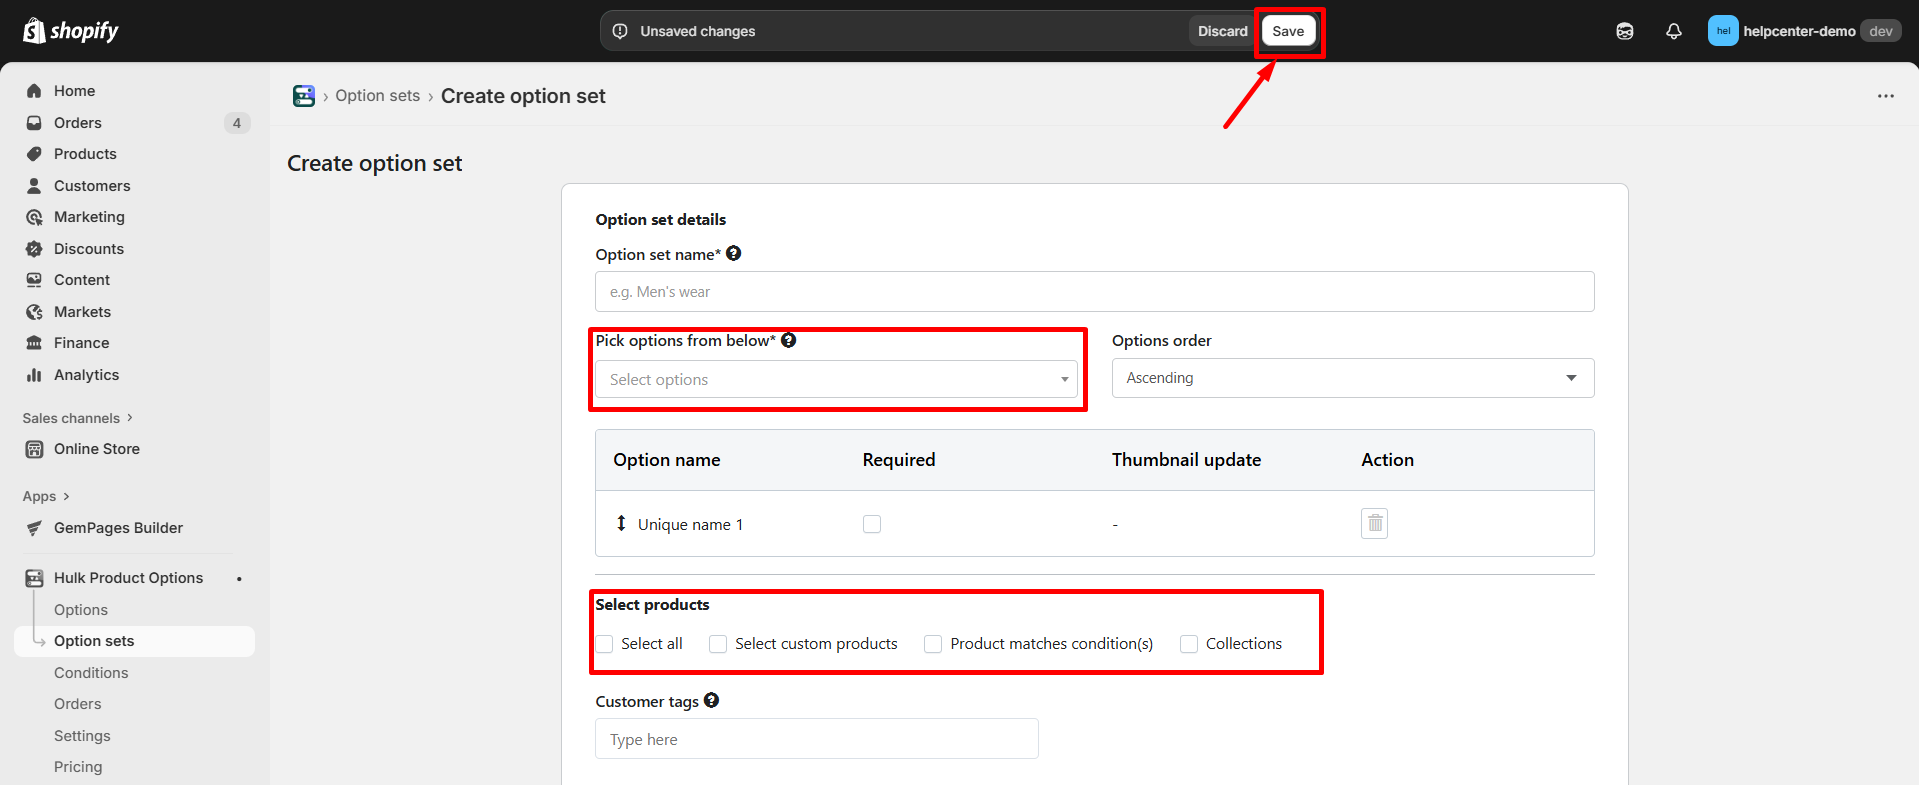The image size is (1919, 785).
Task: Expand the Sales channels section
Action: coord(77,418)
